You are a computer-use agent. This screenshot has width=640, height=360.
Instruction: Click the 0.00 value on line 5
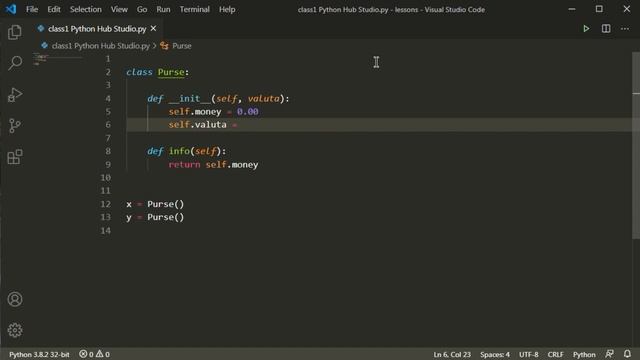pyautogui.click(x=247, y=111)
